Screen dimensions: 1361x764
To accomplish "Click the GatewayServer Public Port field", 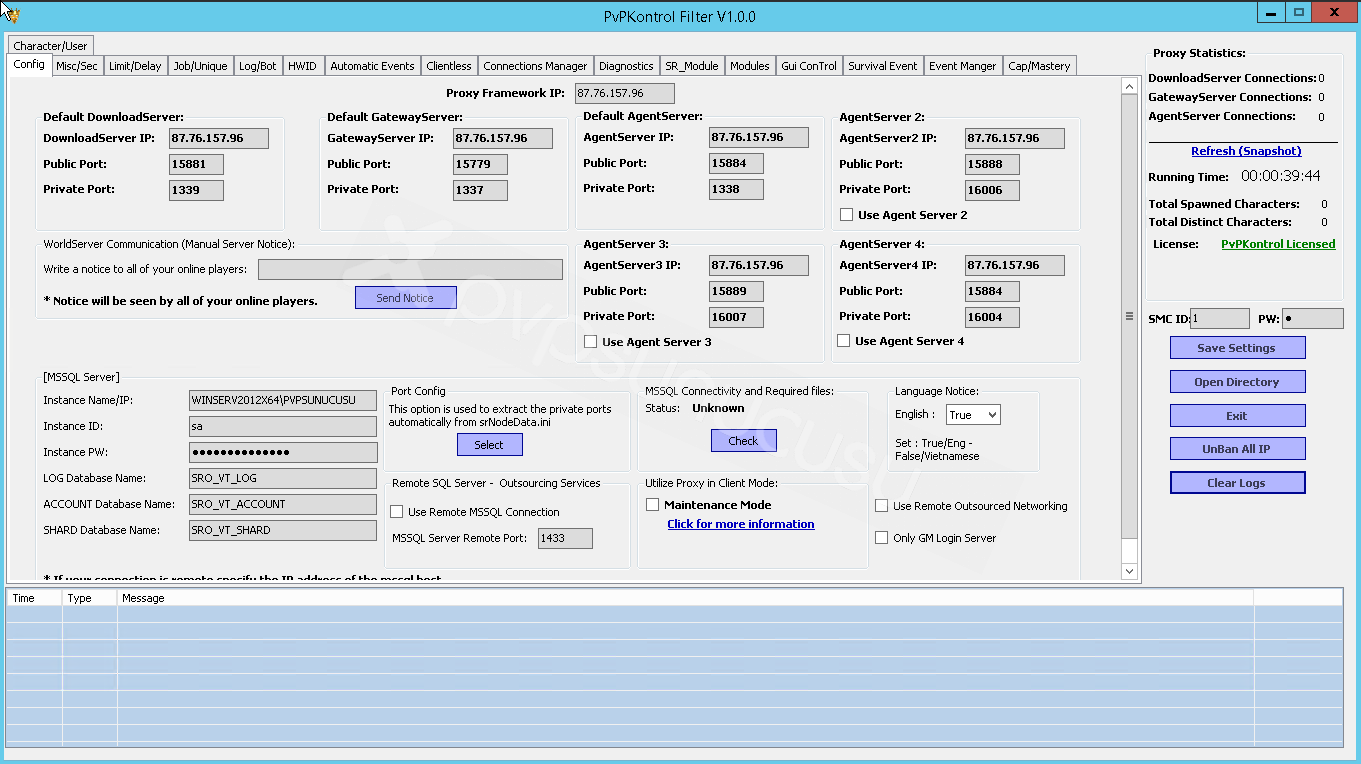I will (x=480, y=164).
